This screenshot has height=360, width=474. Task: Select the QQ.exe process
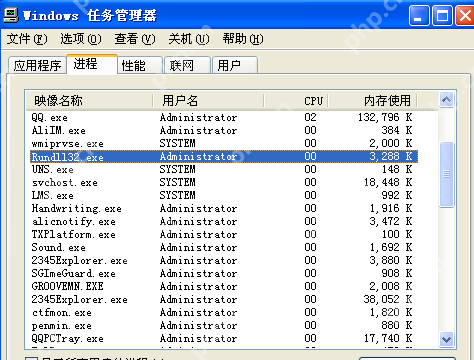[x=224, y=117]
